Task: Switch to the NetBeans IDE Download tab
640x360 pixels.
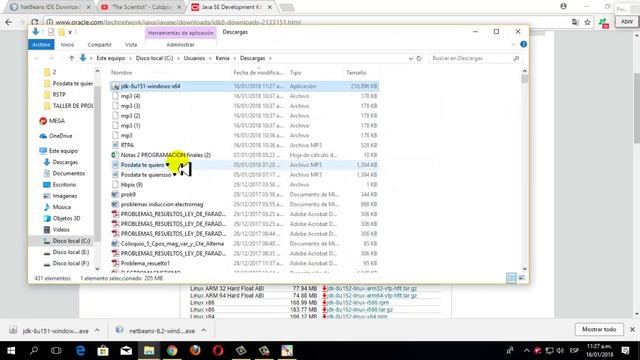Action: [51, 7]
